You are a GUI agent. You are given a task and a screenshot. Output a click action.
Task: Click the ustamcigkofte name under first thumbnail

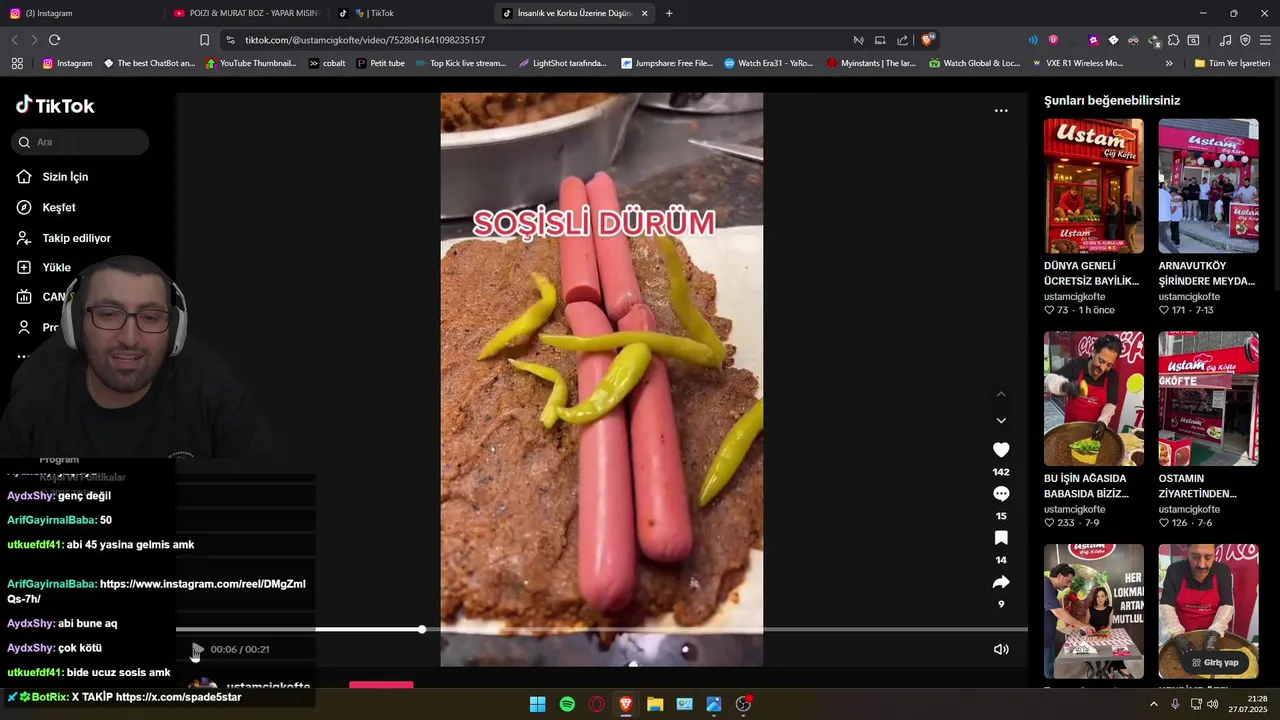[1074, 297]
